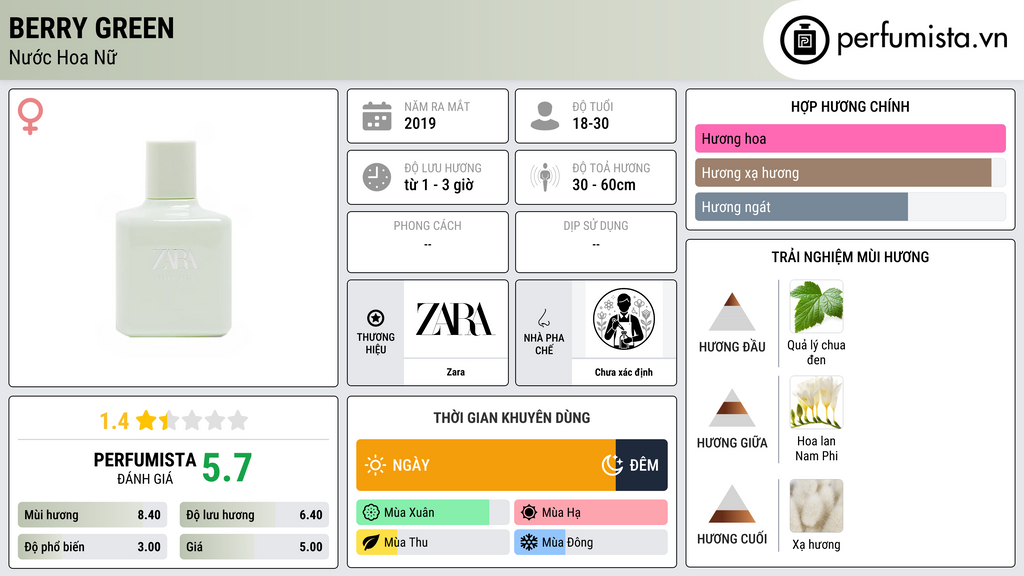This screenshot has height=576, width=1024.
Task: Click the 'từ 1 - 3 giờ' longevity value
Action: (x=439, y=185)
